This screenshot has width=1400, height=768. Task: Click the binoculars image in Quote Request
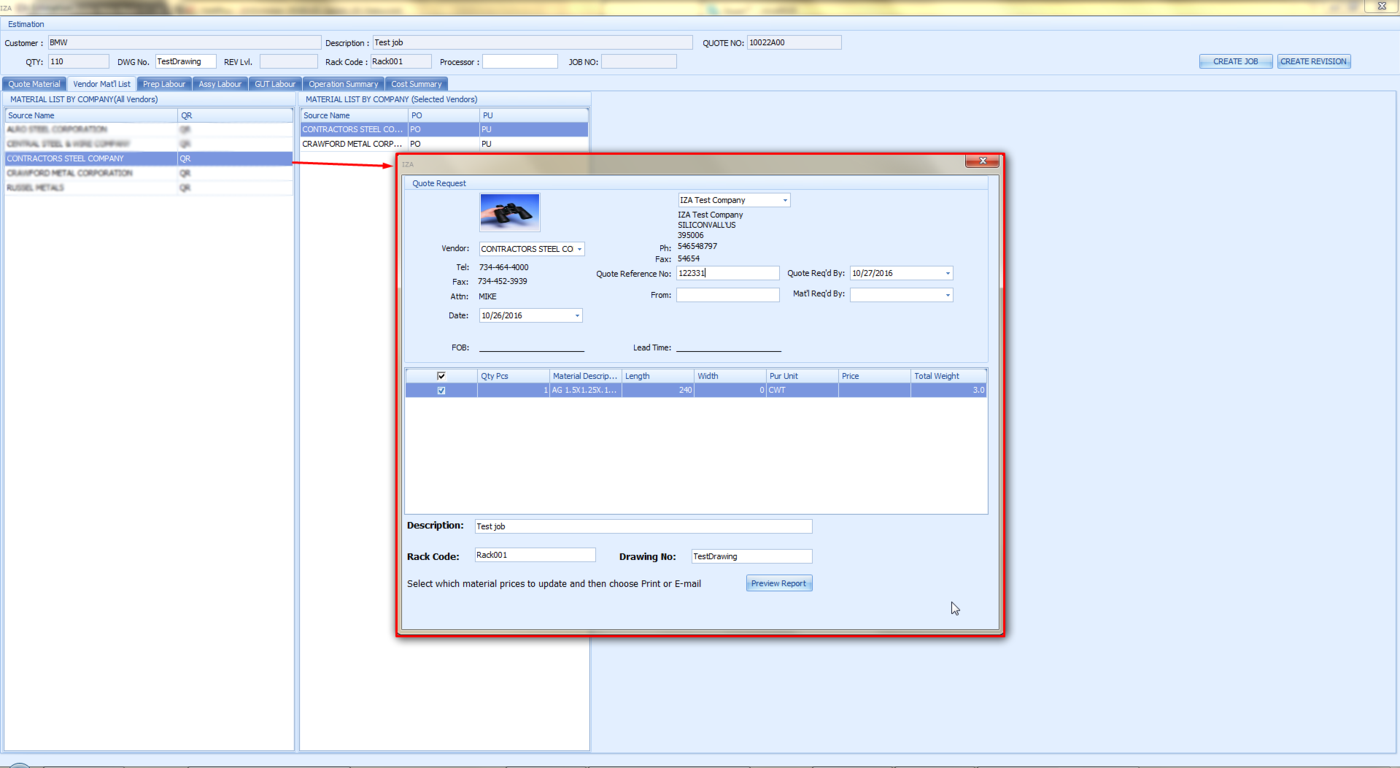tap(509, 212)
